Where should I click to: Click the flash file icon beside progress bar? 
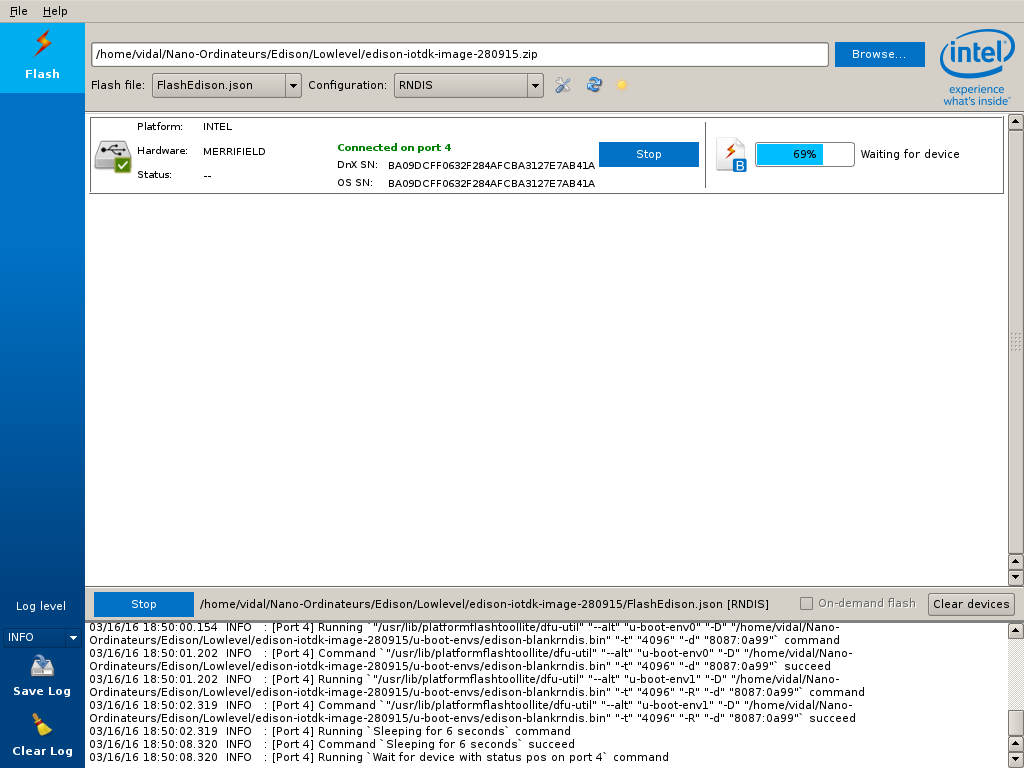732,155
